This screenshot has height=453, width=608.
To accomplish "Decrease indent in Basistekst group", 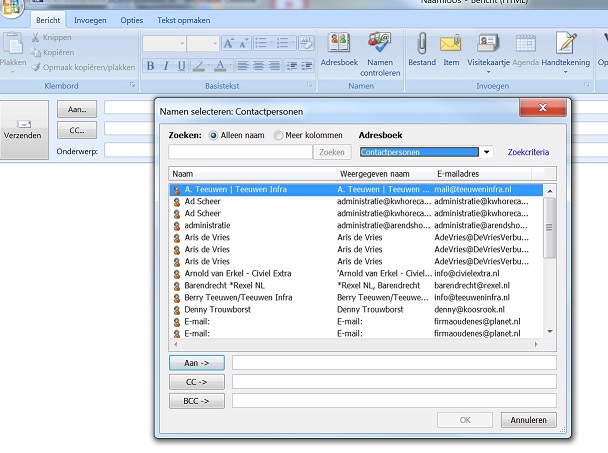I will (x=291, y=66).
